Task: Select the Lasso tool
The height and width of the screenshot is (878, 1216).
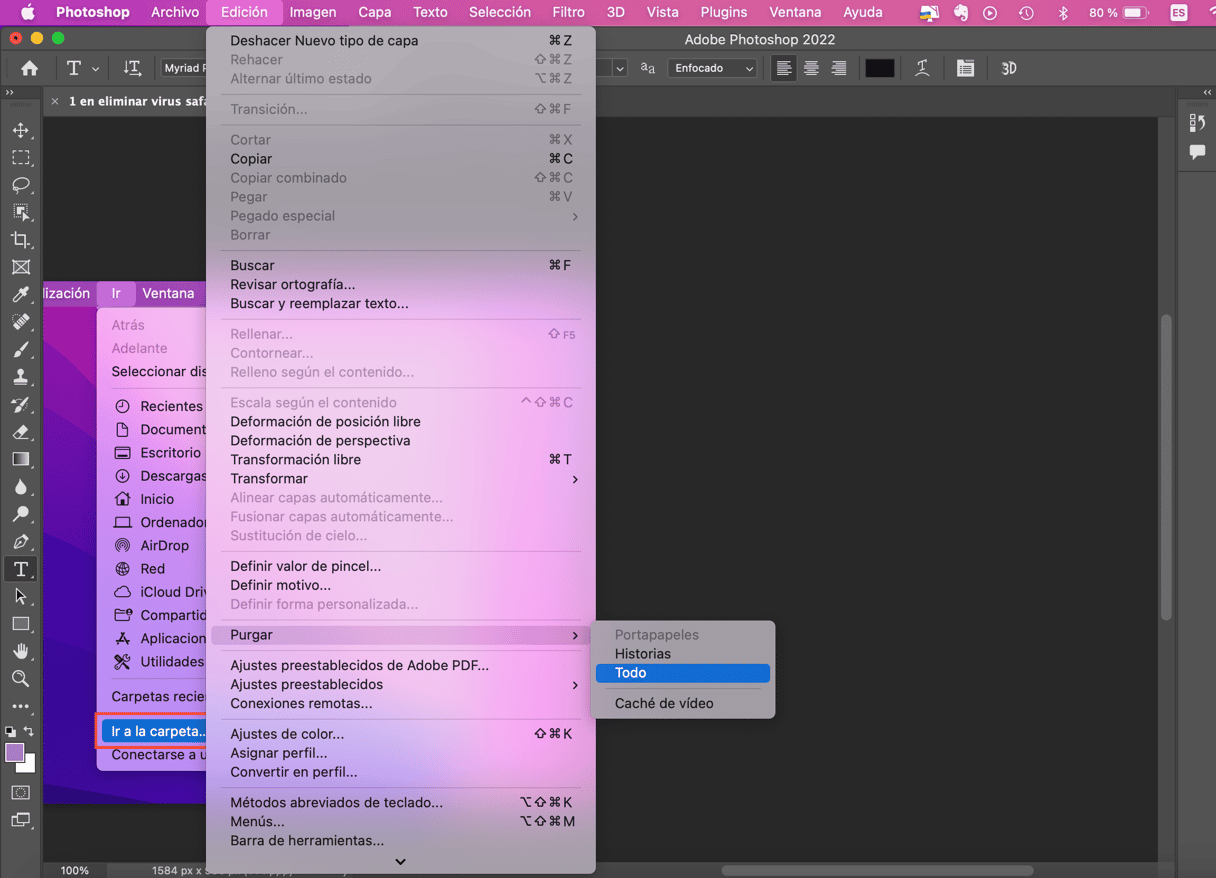Action: point(20,185)
